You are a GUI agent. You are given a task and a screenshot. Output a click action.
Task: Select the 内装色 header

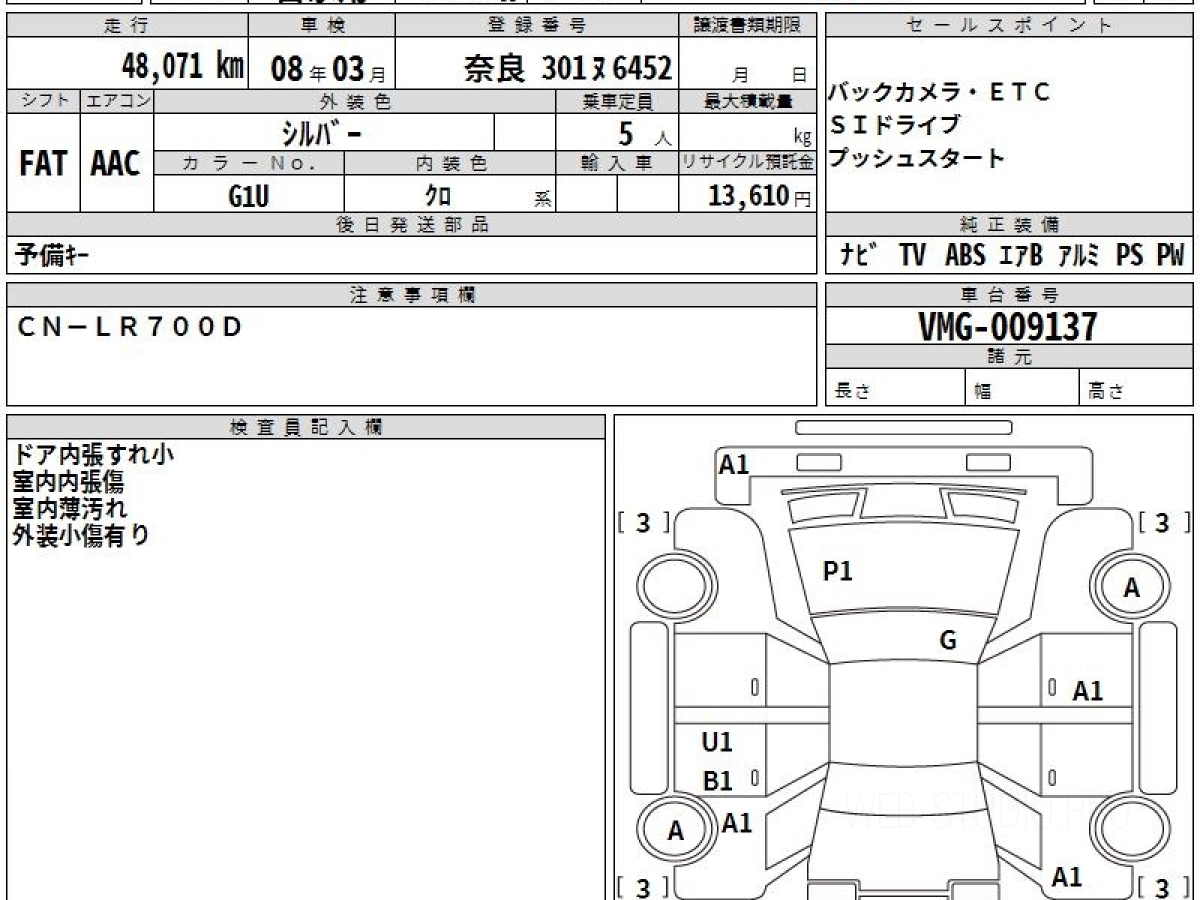[x=450, y=163]
